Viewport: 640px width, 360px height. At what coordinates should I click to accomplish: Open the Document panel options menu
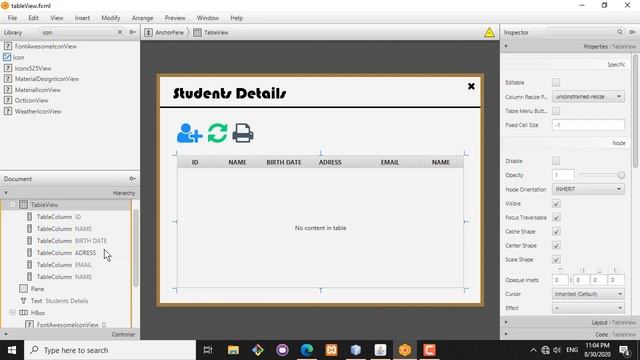132,179
